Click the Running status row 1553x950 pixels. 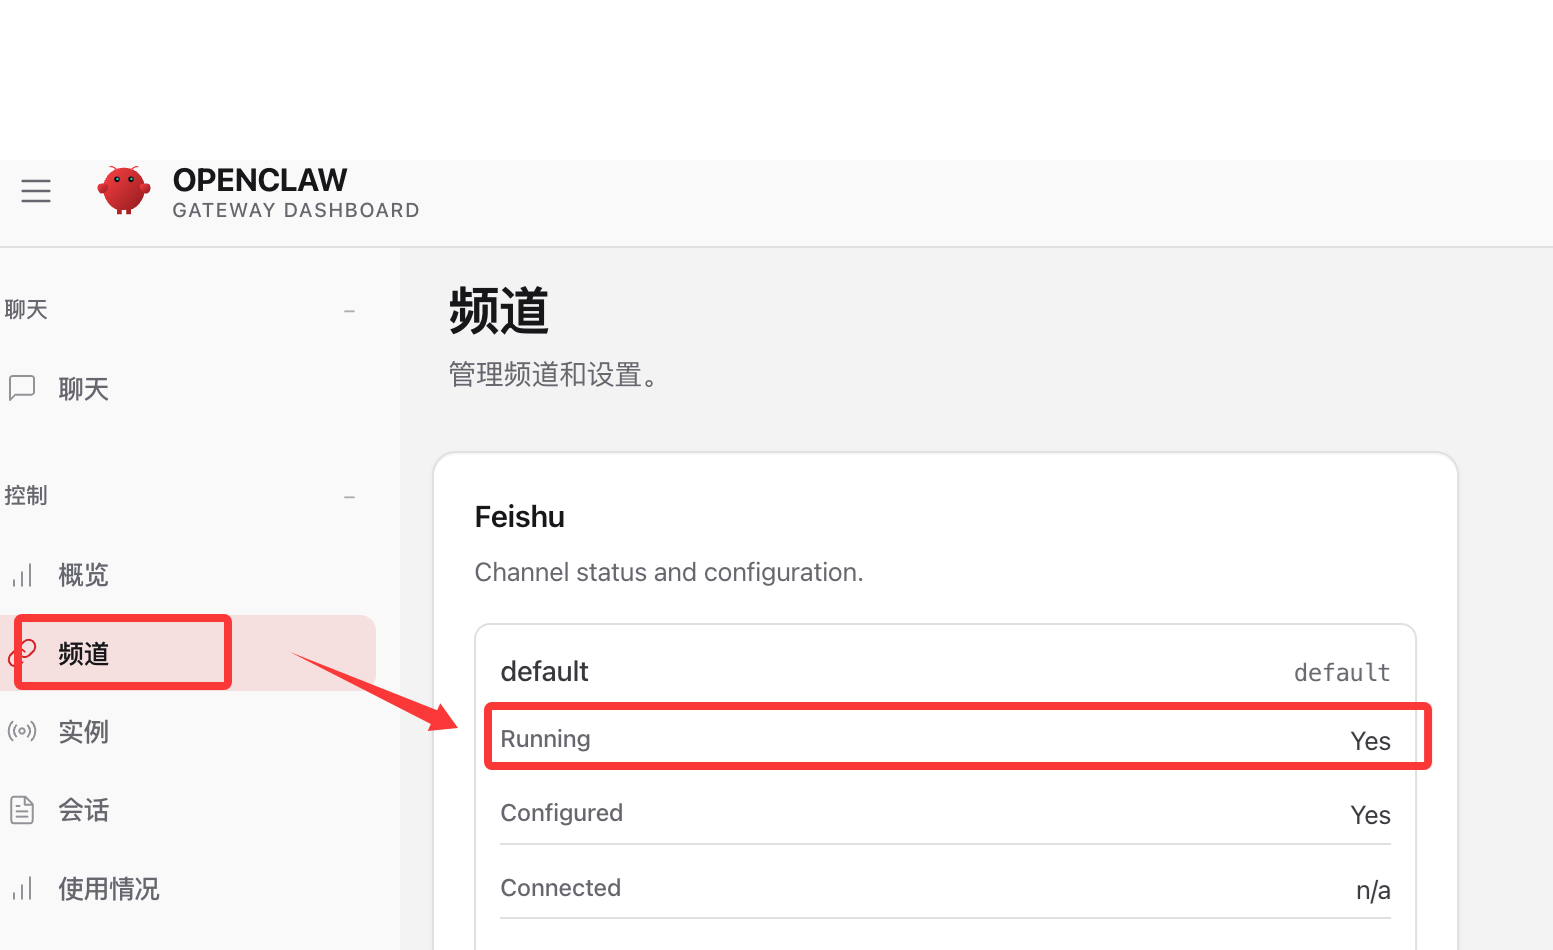click(945, 739)
